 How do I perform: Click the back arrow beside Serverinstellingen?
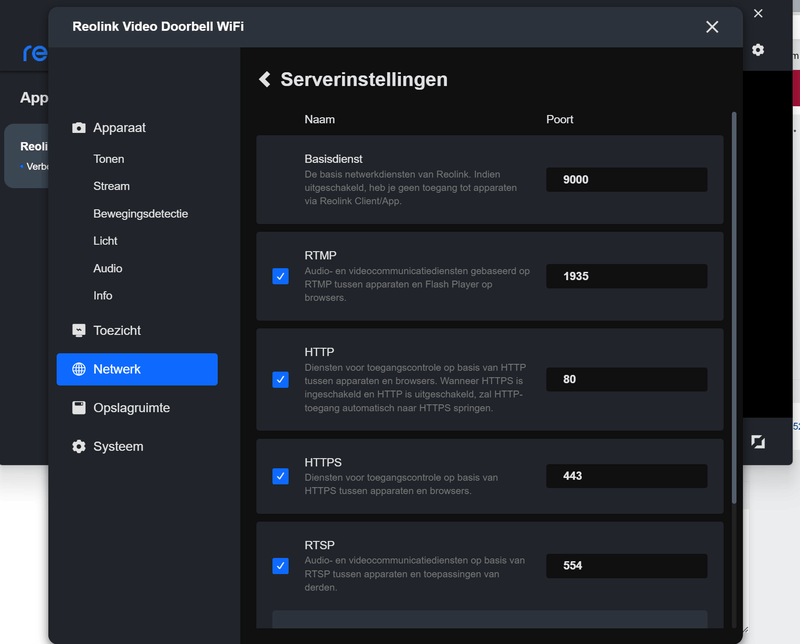point(265,79)
